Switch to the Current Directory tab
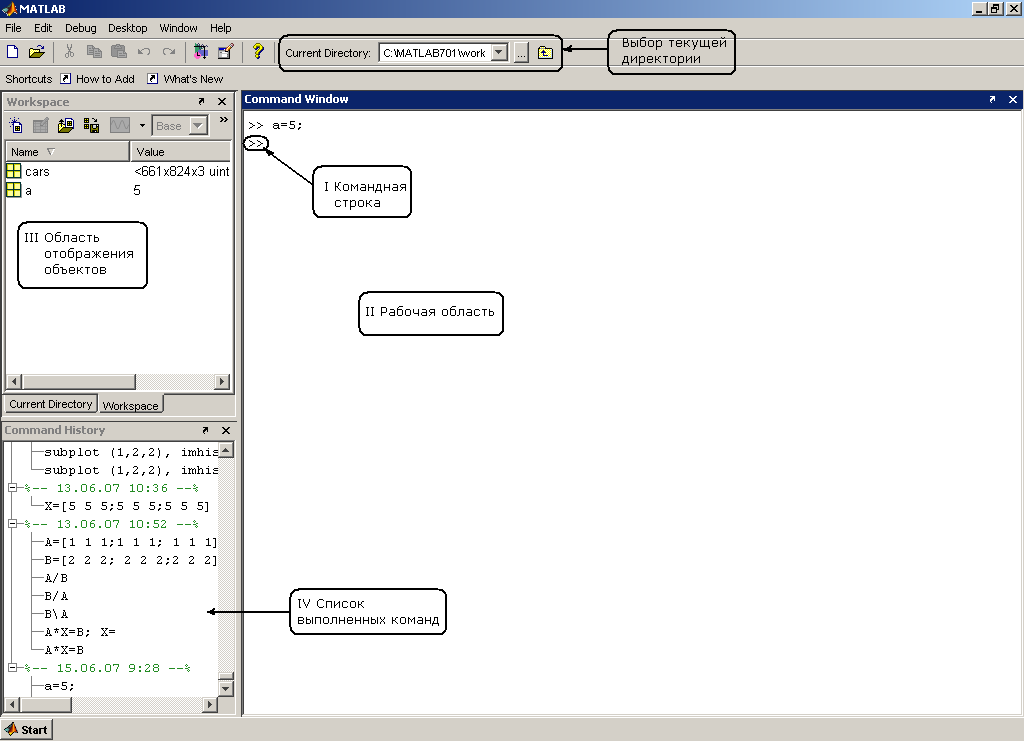The width and height of the screenshot is (1024, 742). tap(50, 404)
